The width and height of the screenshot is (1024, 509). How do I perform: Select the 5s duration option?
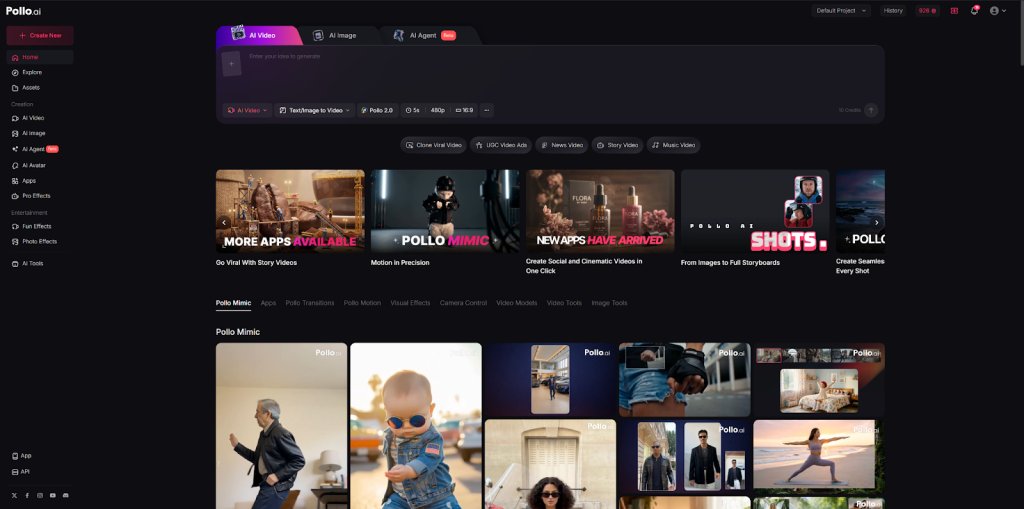(411, 110)
